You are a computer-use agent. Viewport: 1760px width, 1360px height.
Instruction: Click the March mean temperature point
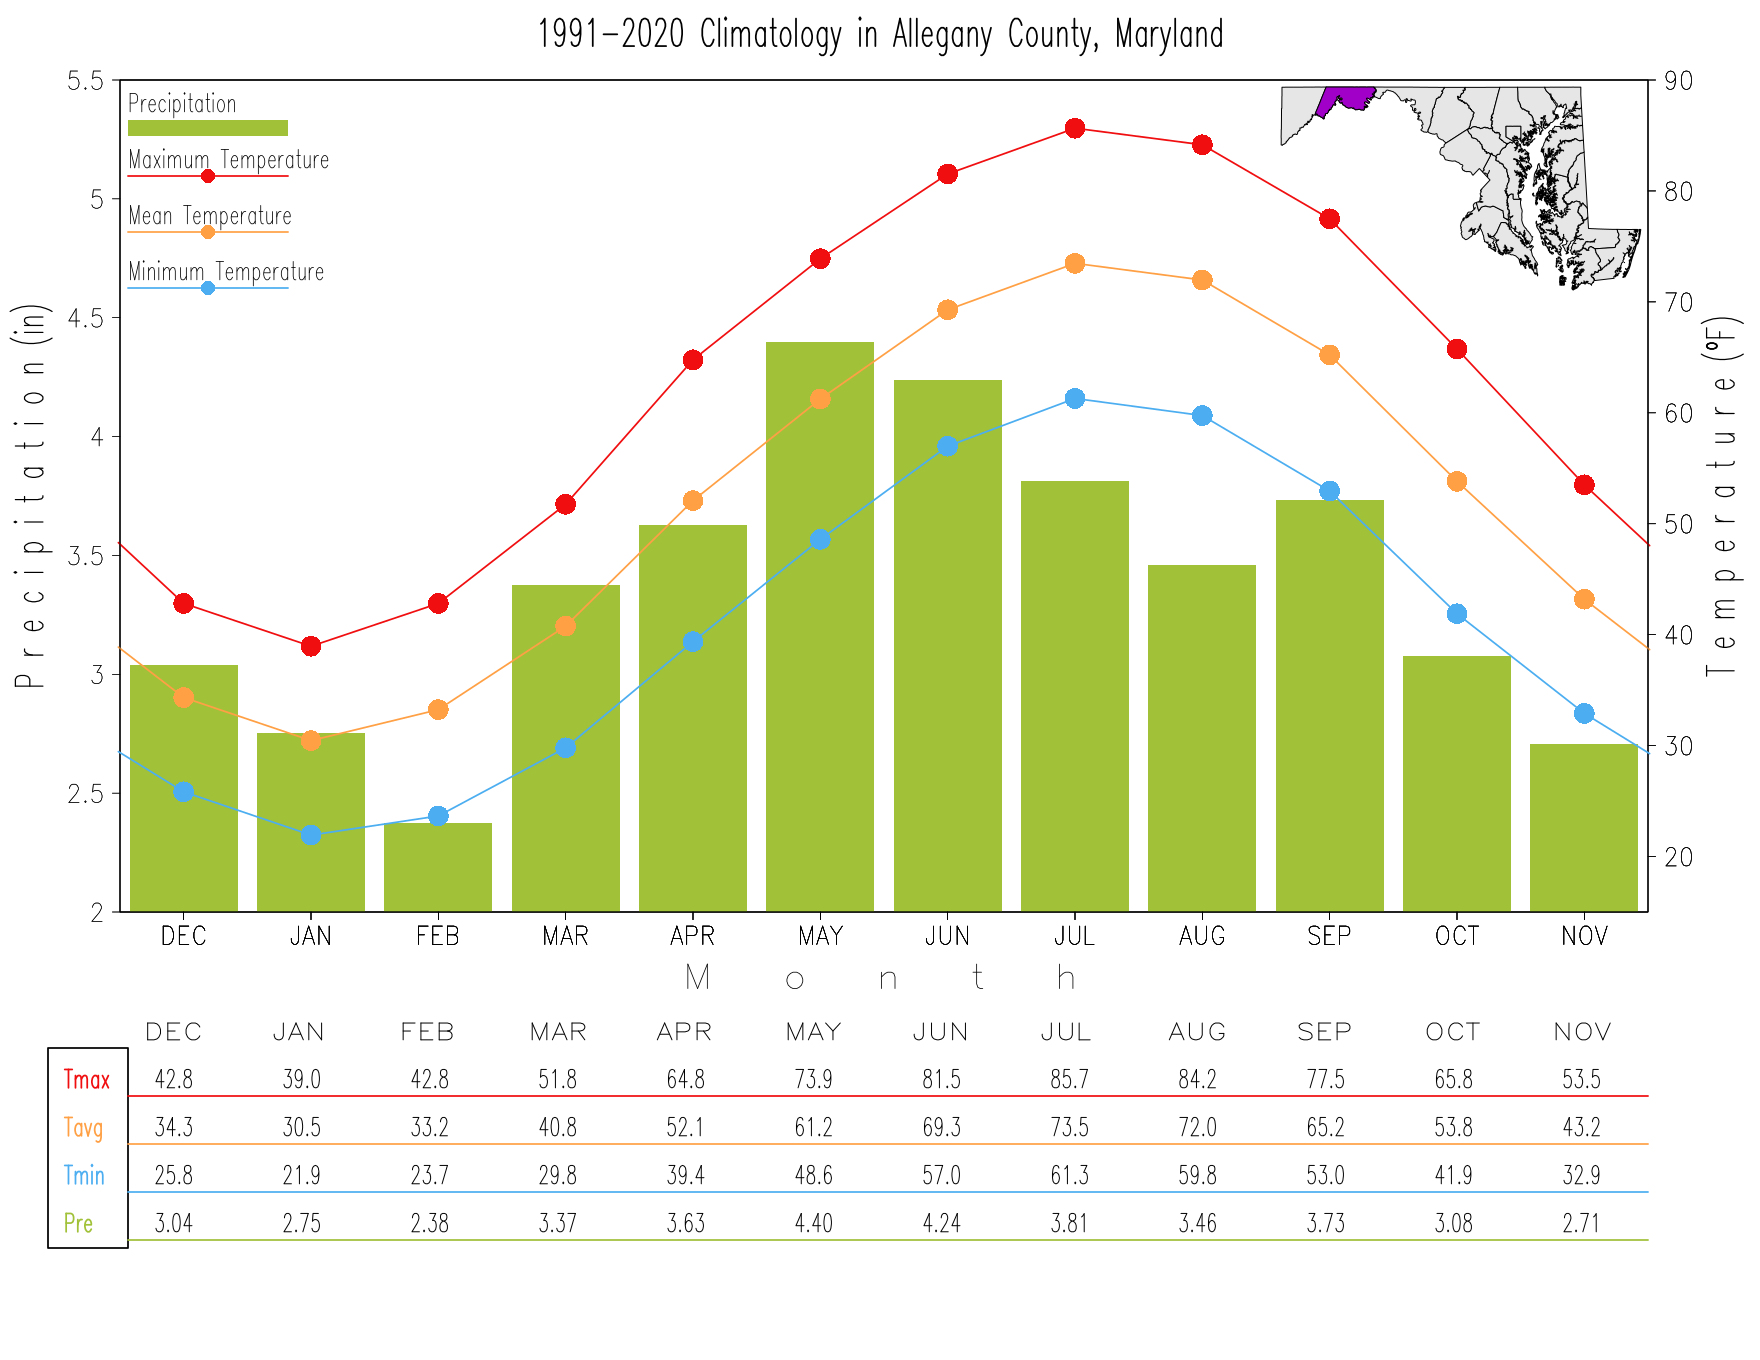tap(565, 626)
